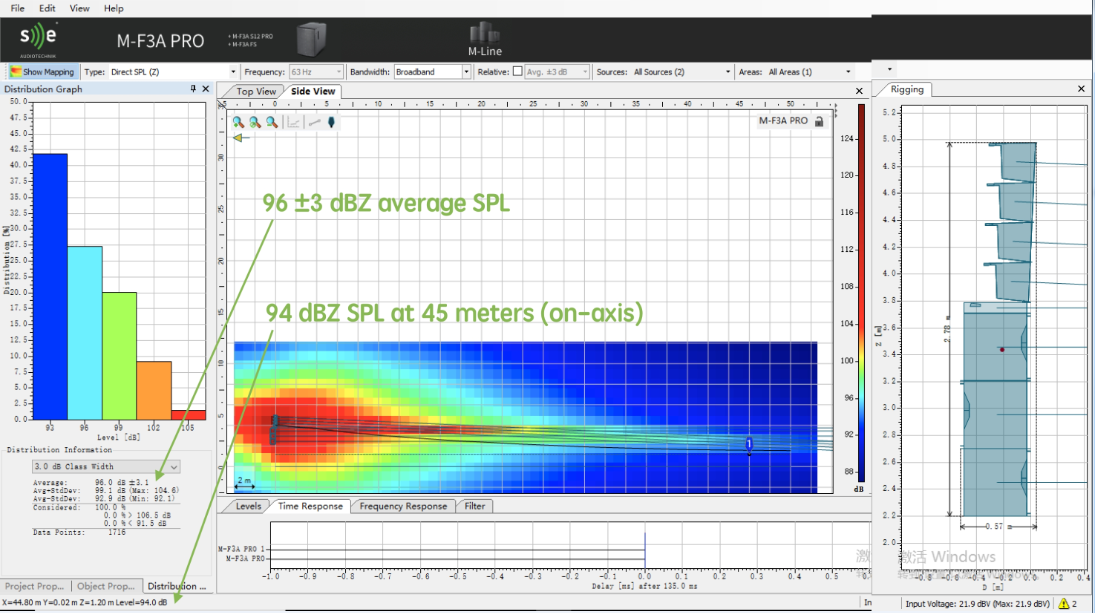Open the View menu

[80, 8]
